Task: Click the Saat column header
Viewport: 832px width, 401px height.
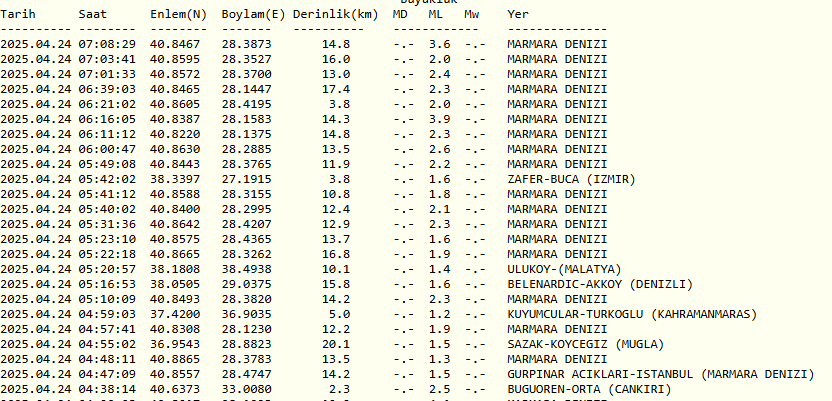Action: [x=93, y=16]
